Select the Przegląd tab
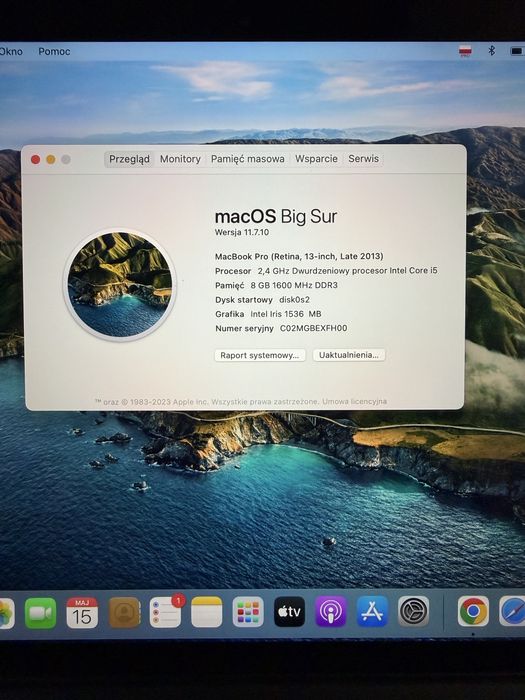 129,159
